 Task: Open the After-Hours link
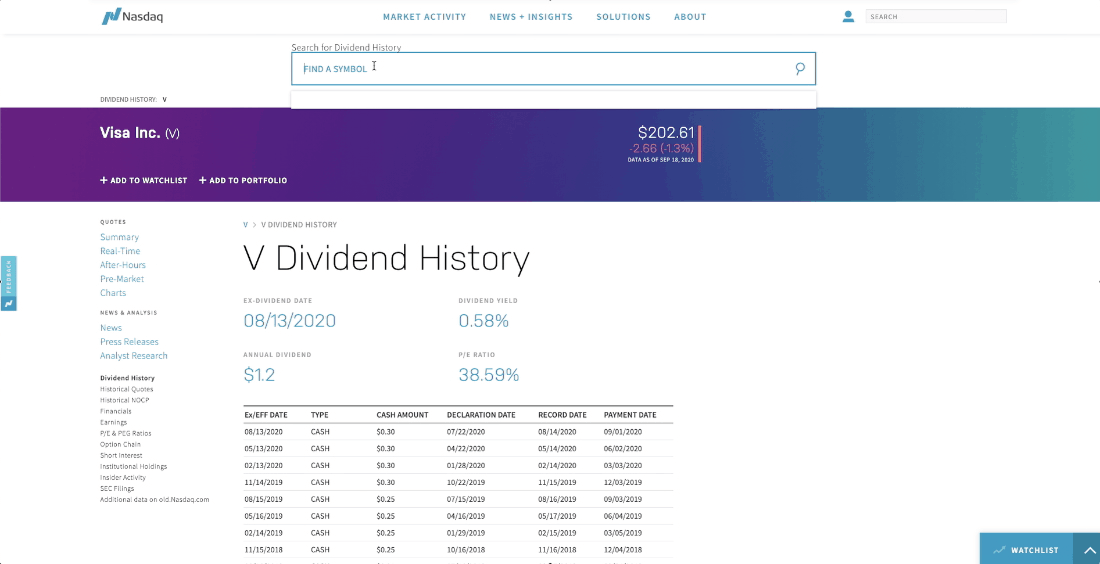123,265
